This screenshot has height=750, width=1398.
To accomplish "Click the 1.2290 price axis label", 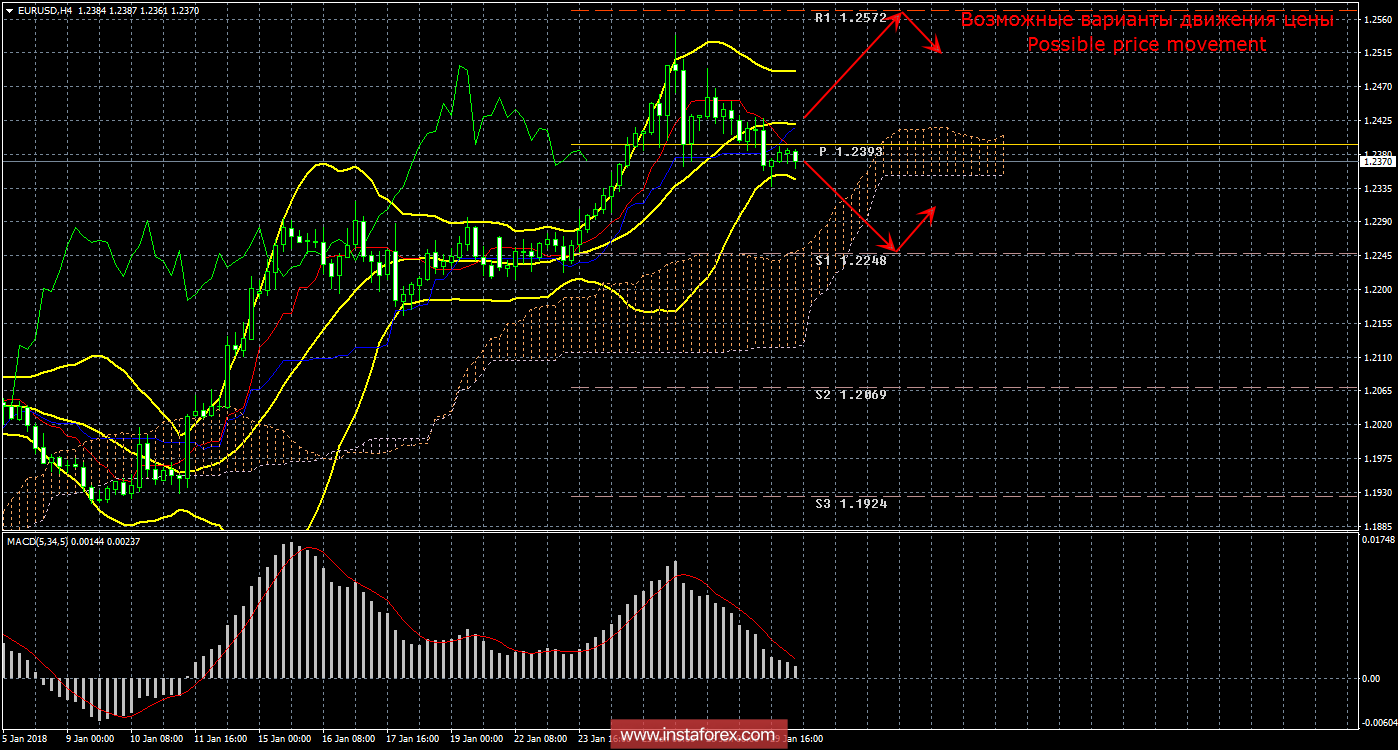I will [1377, 222].
